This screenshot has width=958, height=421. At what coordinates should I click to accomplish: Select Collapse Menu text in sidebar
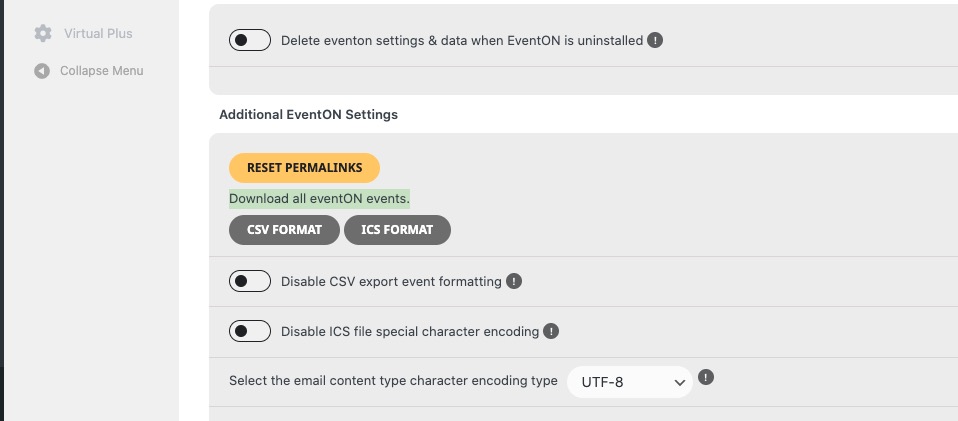click(x=101, y=71)
